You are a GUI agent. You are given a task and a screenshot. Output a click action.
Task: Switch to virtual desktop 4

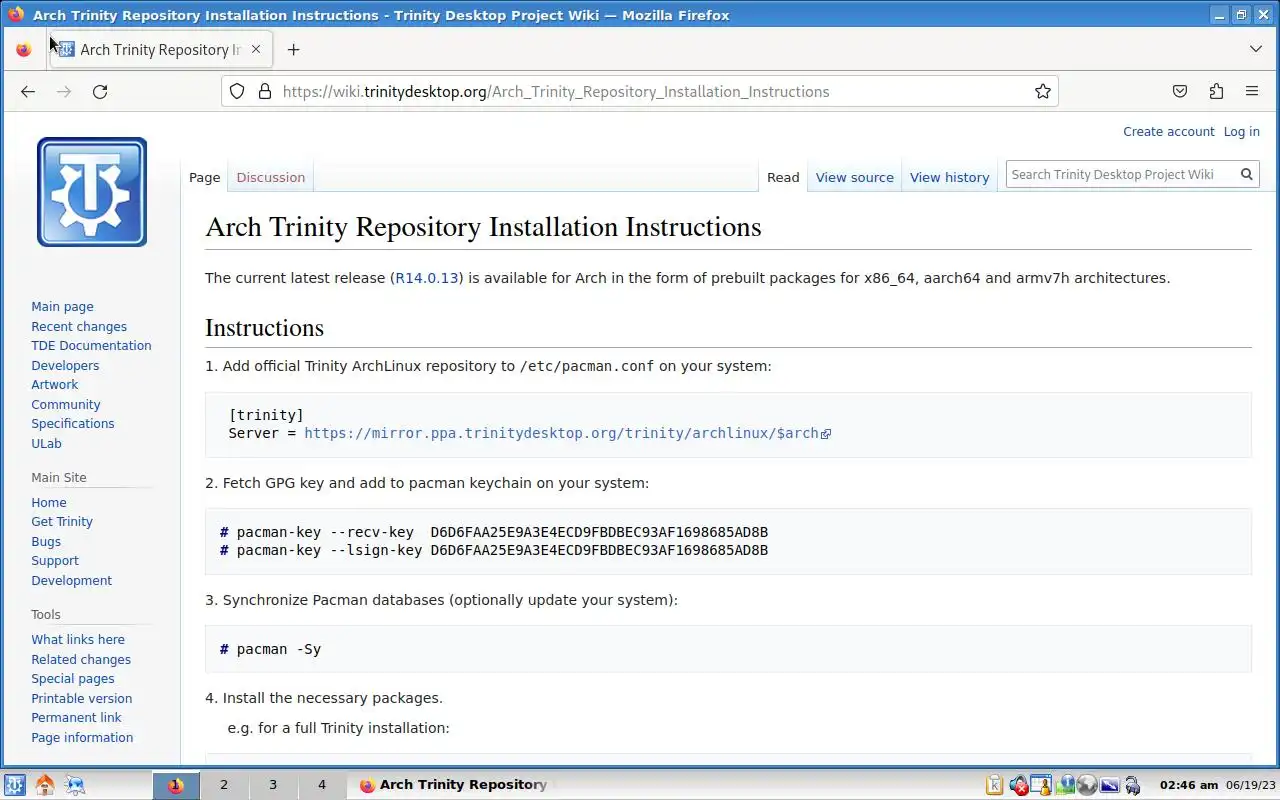pyautogui.click(x=322, y=785)
